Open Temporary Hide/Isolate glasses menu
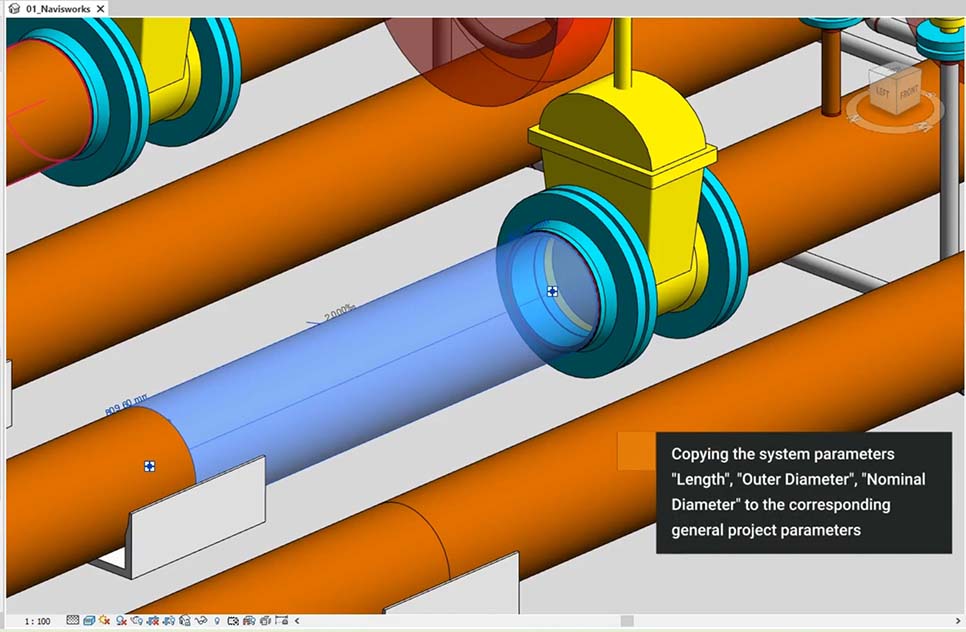This screenshot has width=966, height=632. (200, 621)
